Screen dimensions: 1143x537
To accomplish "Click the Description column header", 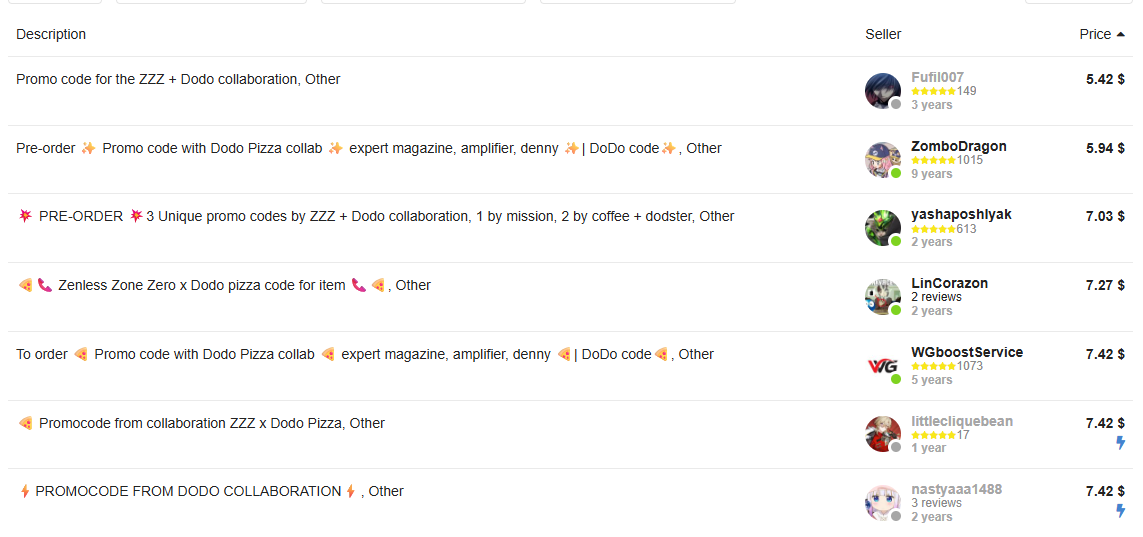I will coord(51,34).
